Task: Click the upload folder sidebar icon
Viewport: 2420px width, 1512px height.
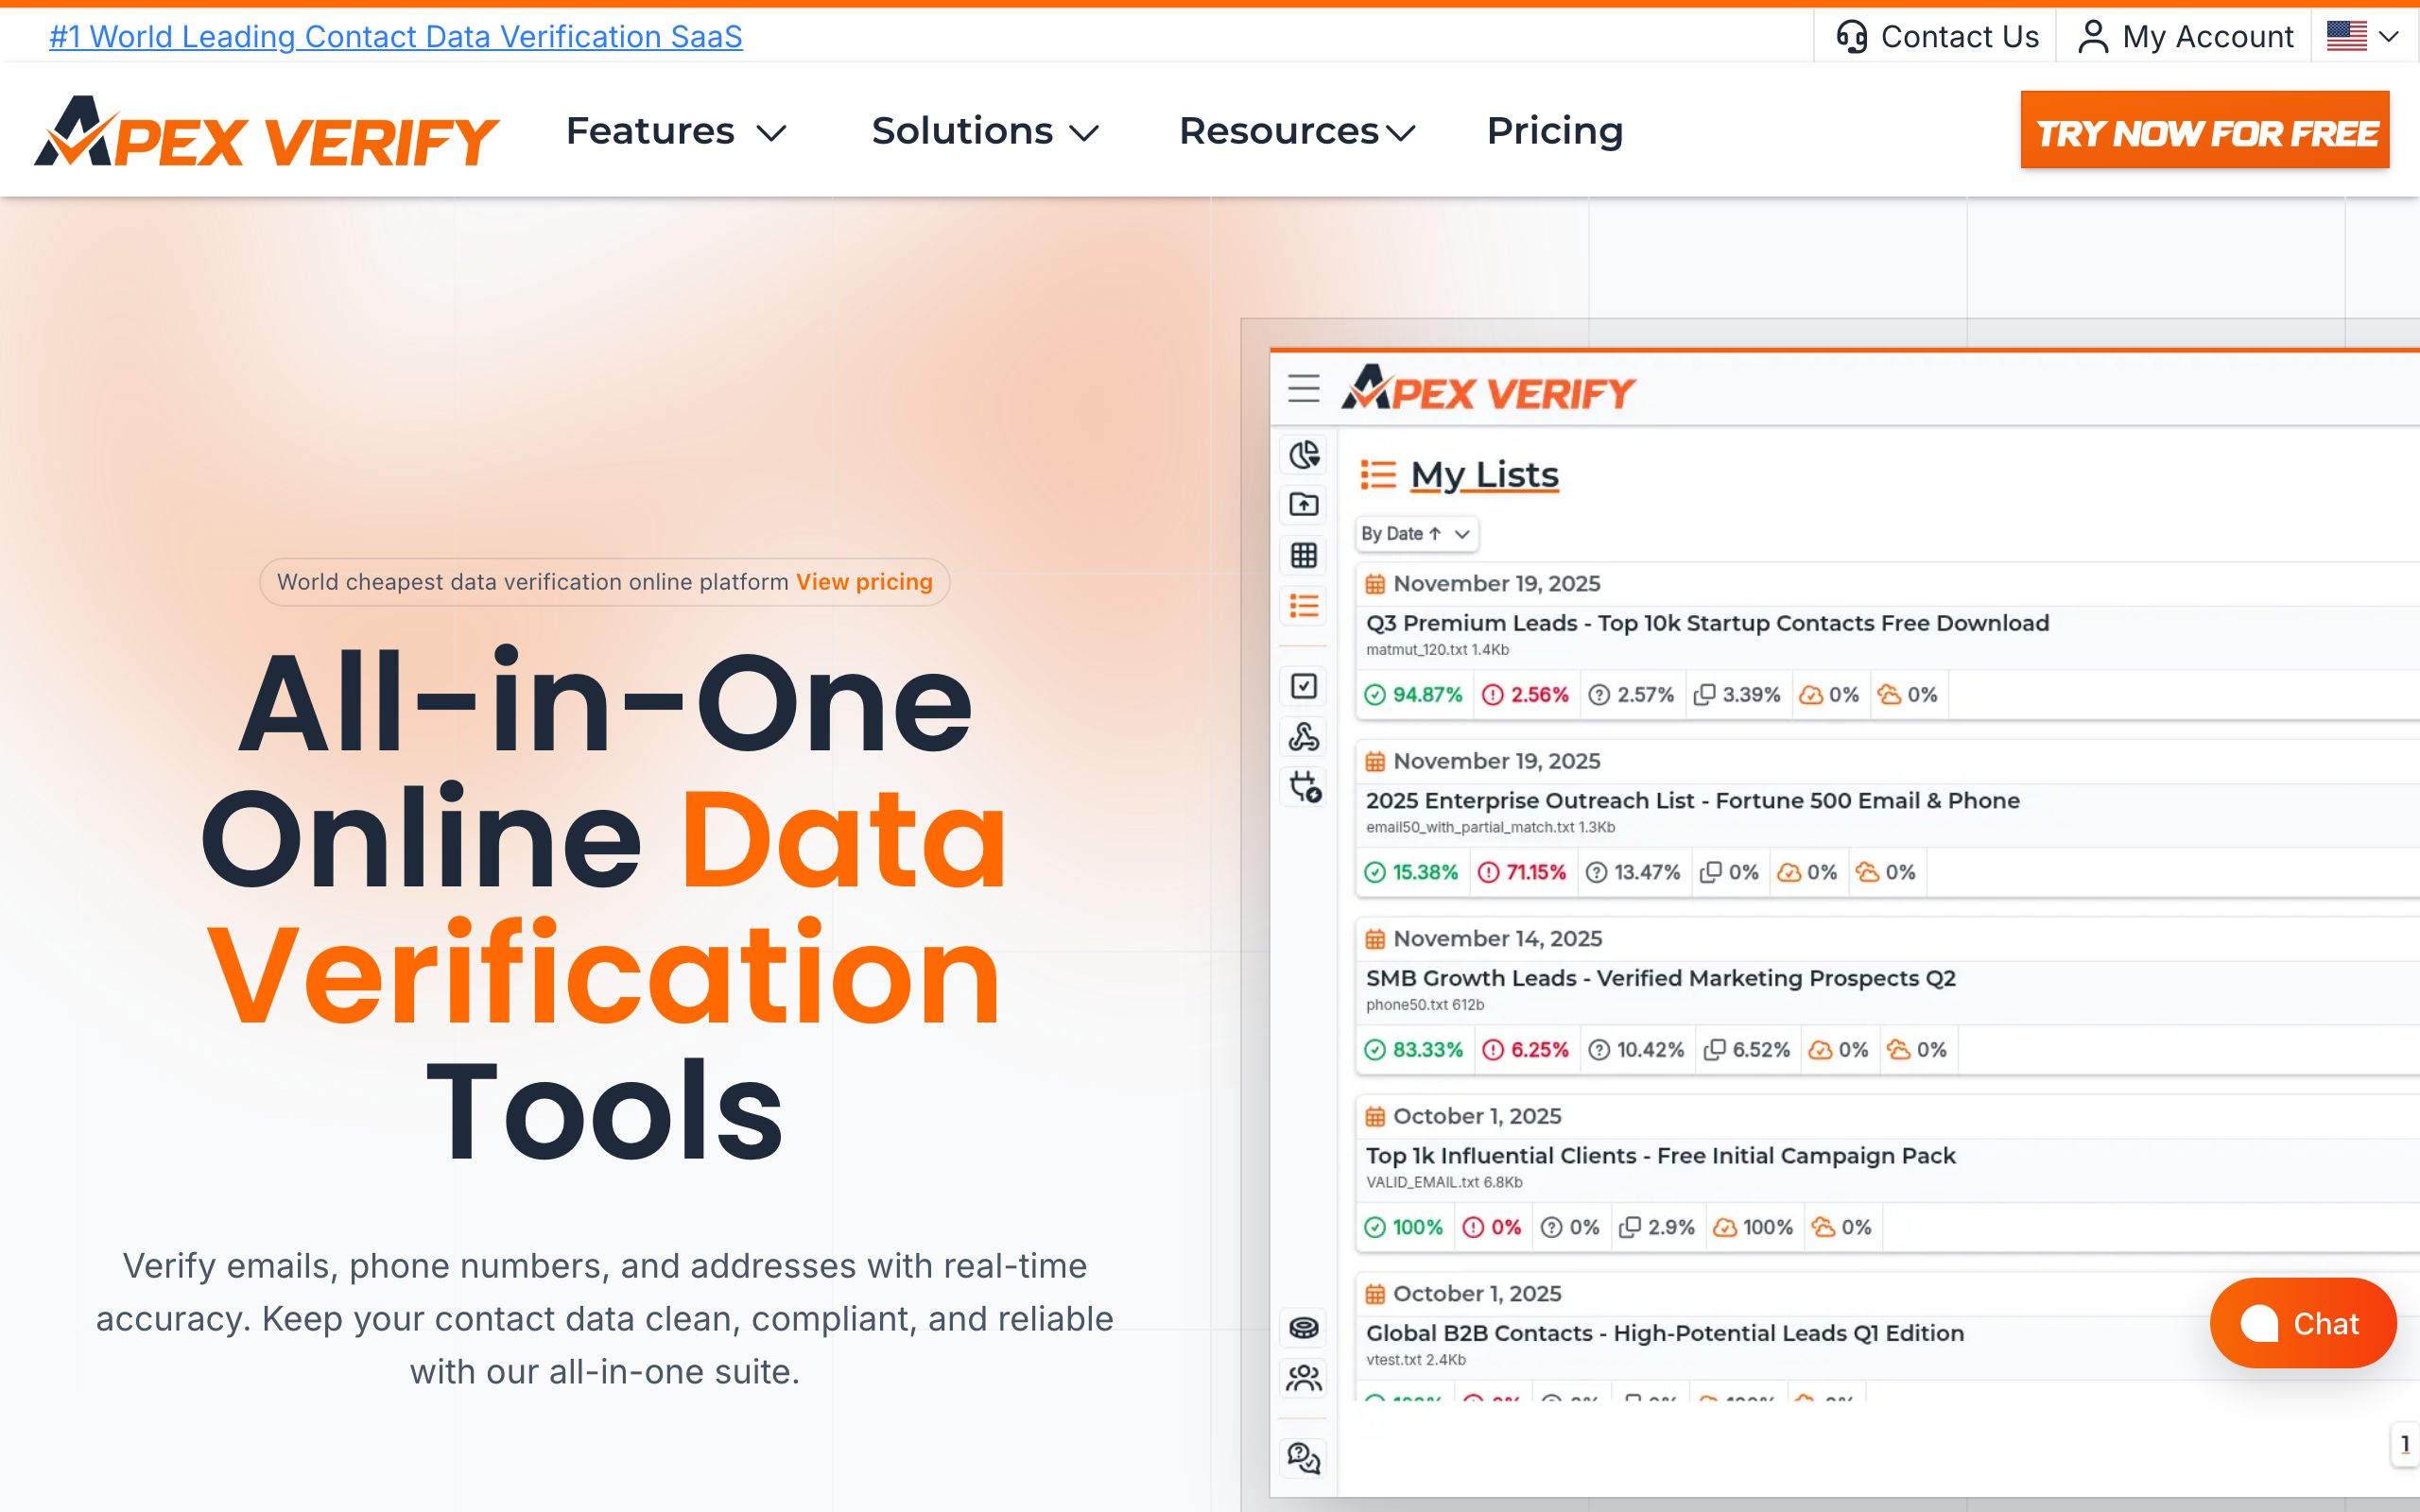Action: pos(1303,505)
